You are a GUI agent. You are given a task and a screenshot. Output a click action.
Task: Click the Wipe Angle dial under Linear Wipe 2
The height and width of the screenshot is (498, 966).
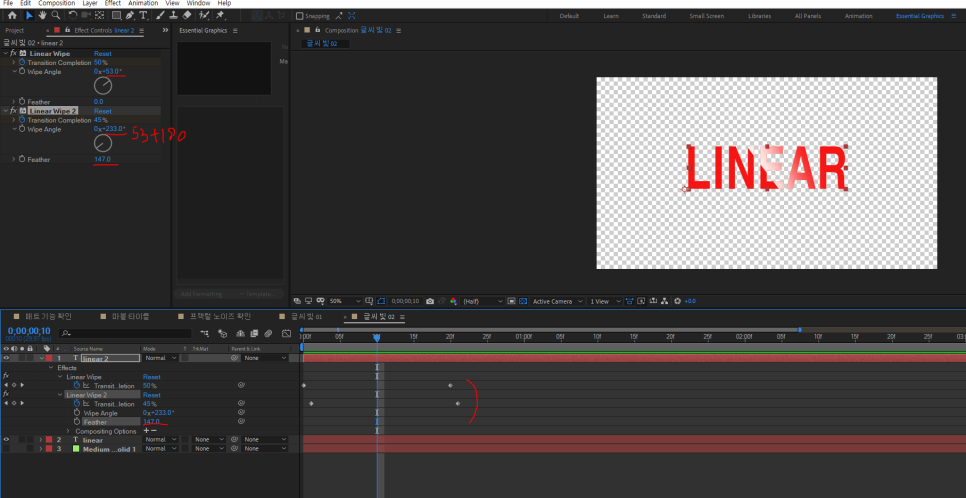[103, 144]
